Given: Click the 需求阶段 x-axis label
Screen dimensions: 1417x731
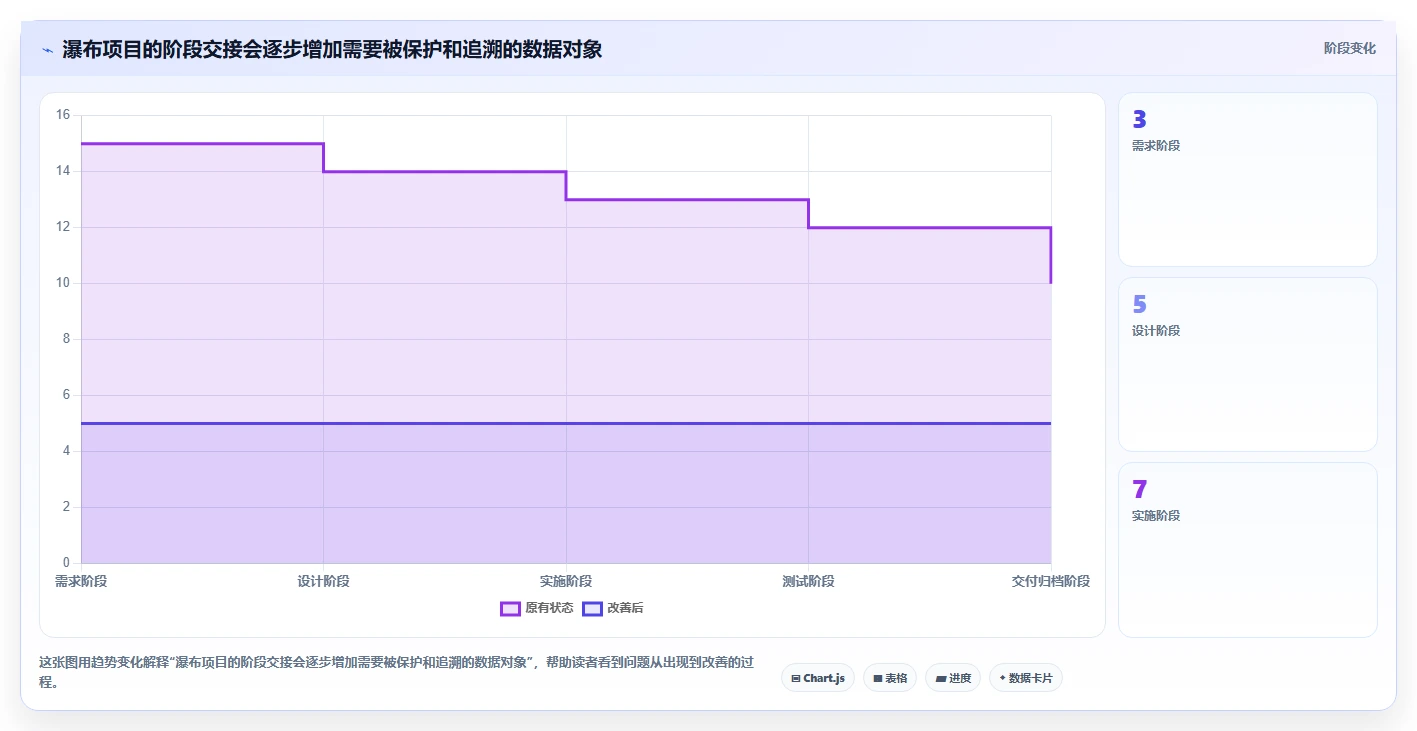Looking at the screenshot, I should pos(81,581).
